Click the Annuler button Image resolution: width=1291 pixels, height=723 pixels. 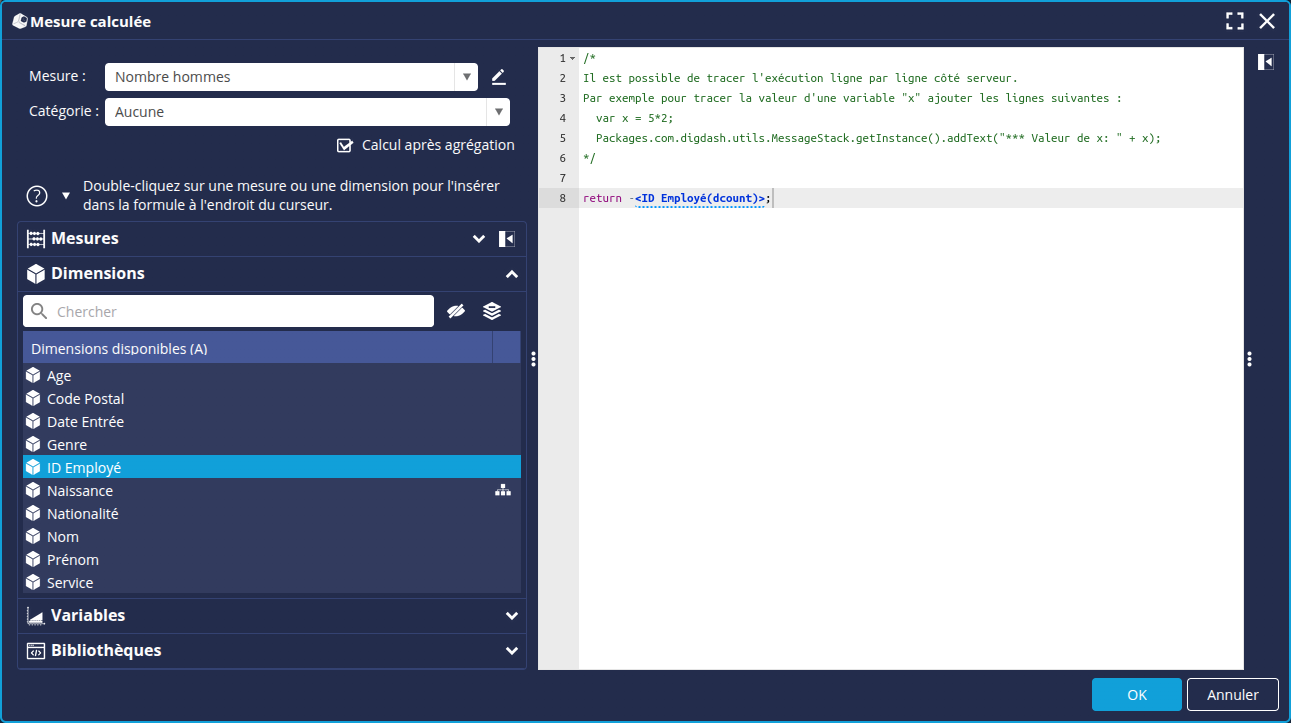coord(1232,695)
